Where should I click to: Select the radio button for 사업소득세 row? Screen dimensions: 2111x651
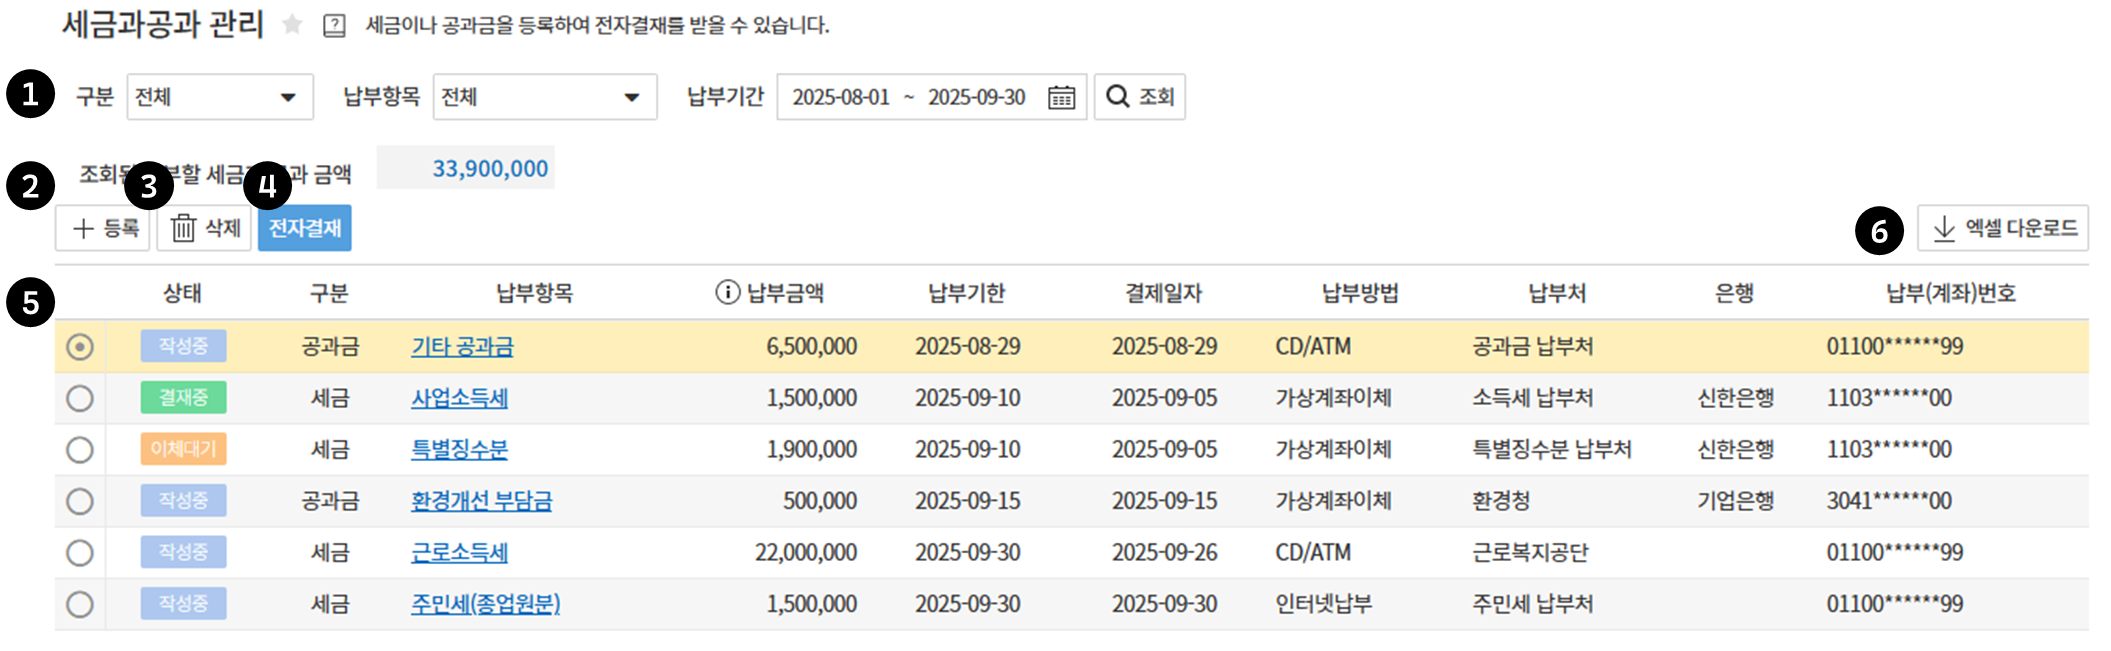[x=80, y=398]
